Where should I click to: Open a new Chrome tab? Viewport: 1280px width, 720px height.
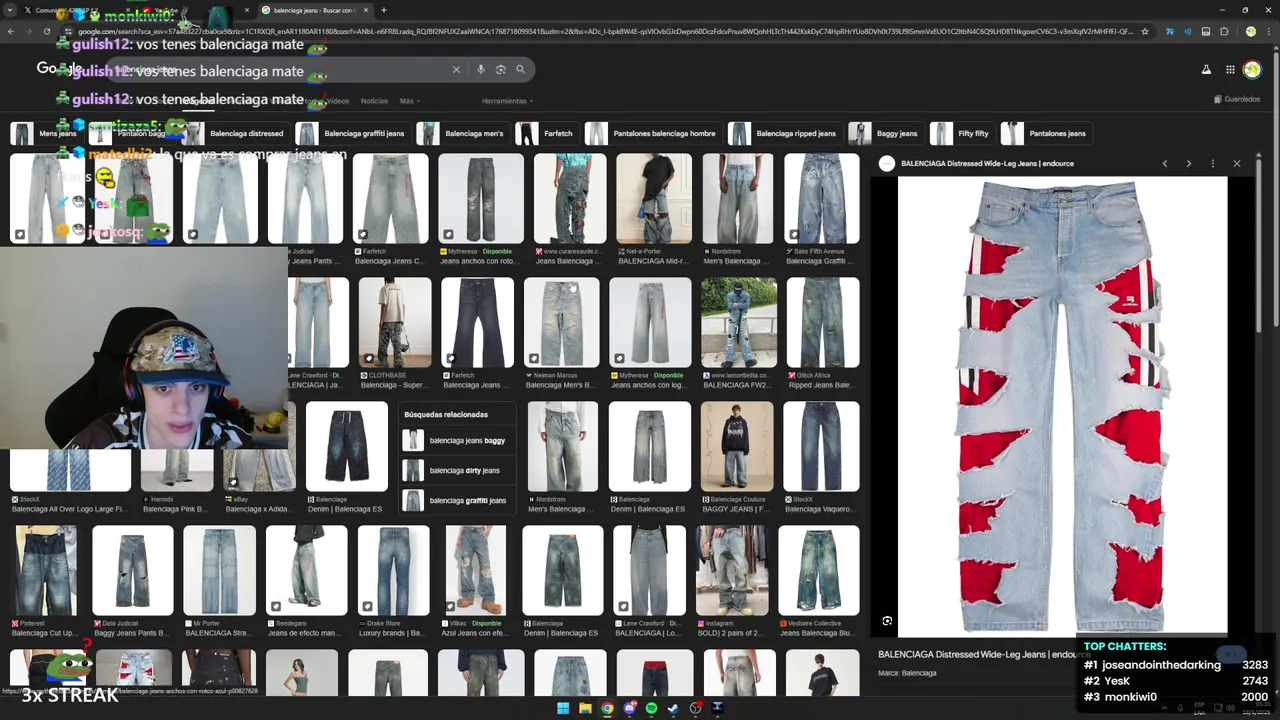(x=384, y=10)
